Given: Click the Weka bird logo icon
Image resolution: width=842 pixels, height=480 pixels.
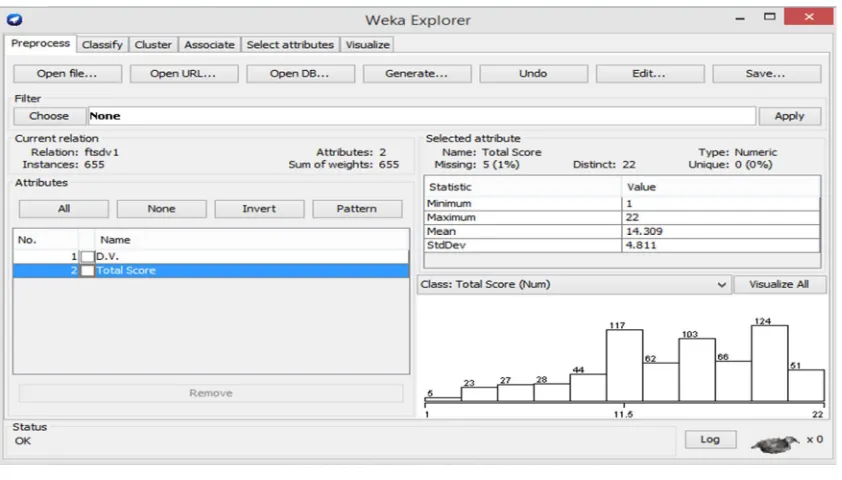Looking at the screenshot, I should click(x=14, y=20).
